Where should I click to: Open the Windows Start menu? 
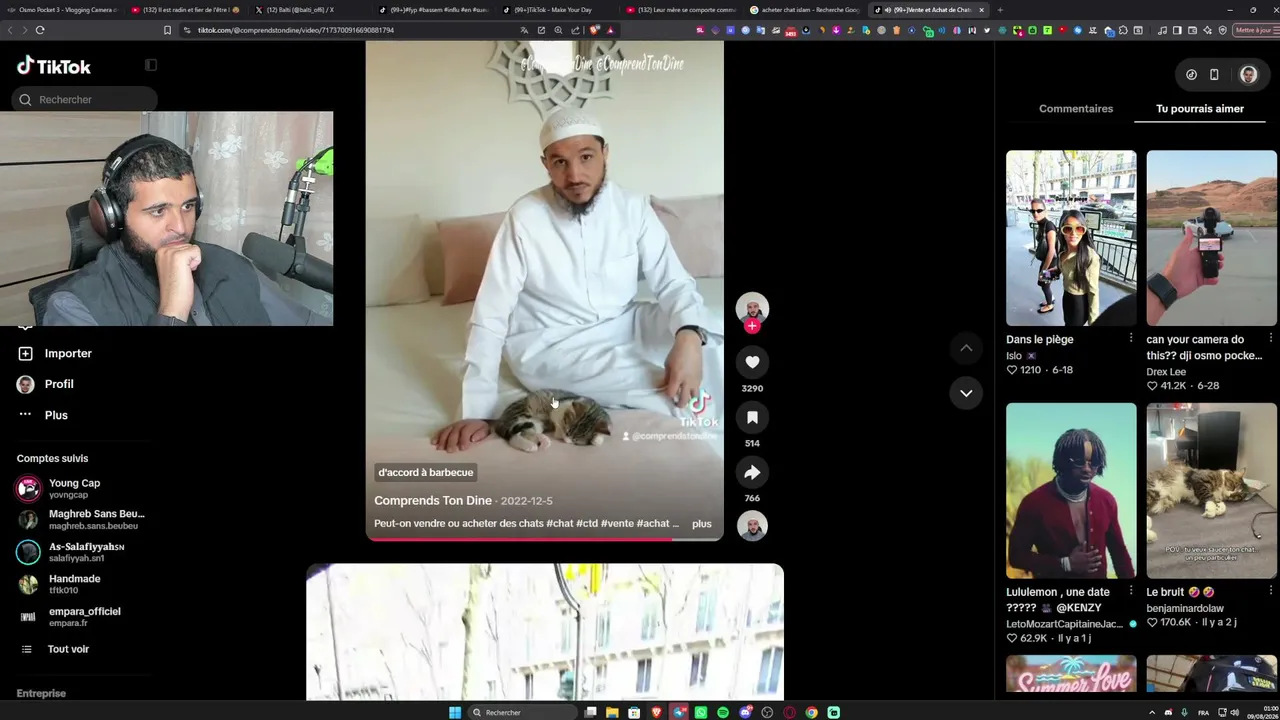pyautogui.click(x=455, y=712)
